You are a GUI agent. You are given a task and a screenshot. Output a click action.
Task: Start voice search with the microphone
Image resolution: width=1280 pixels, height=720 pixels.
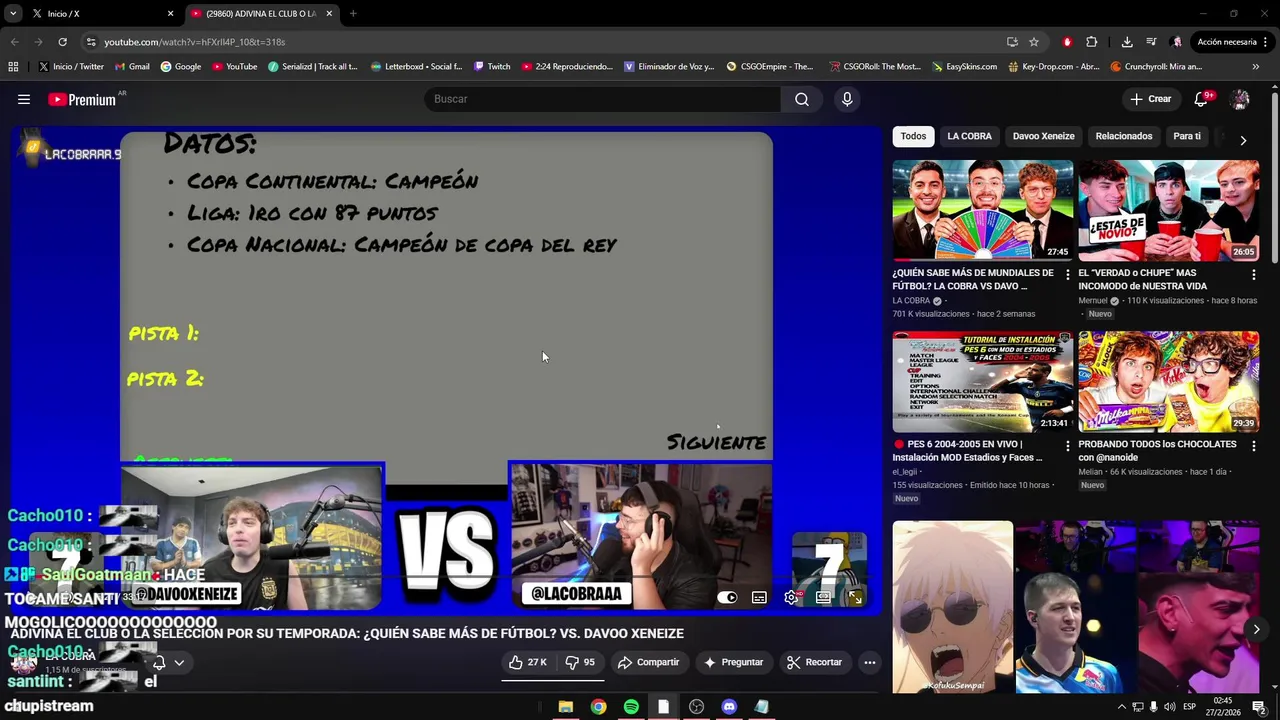[x=847, y=99]
